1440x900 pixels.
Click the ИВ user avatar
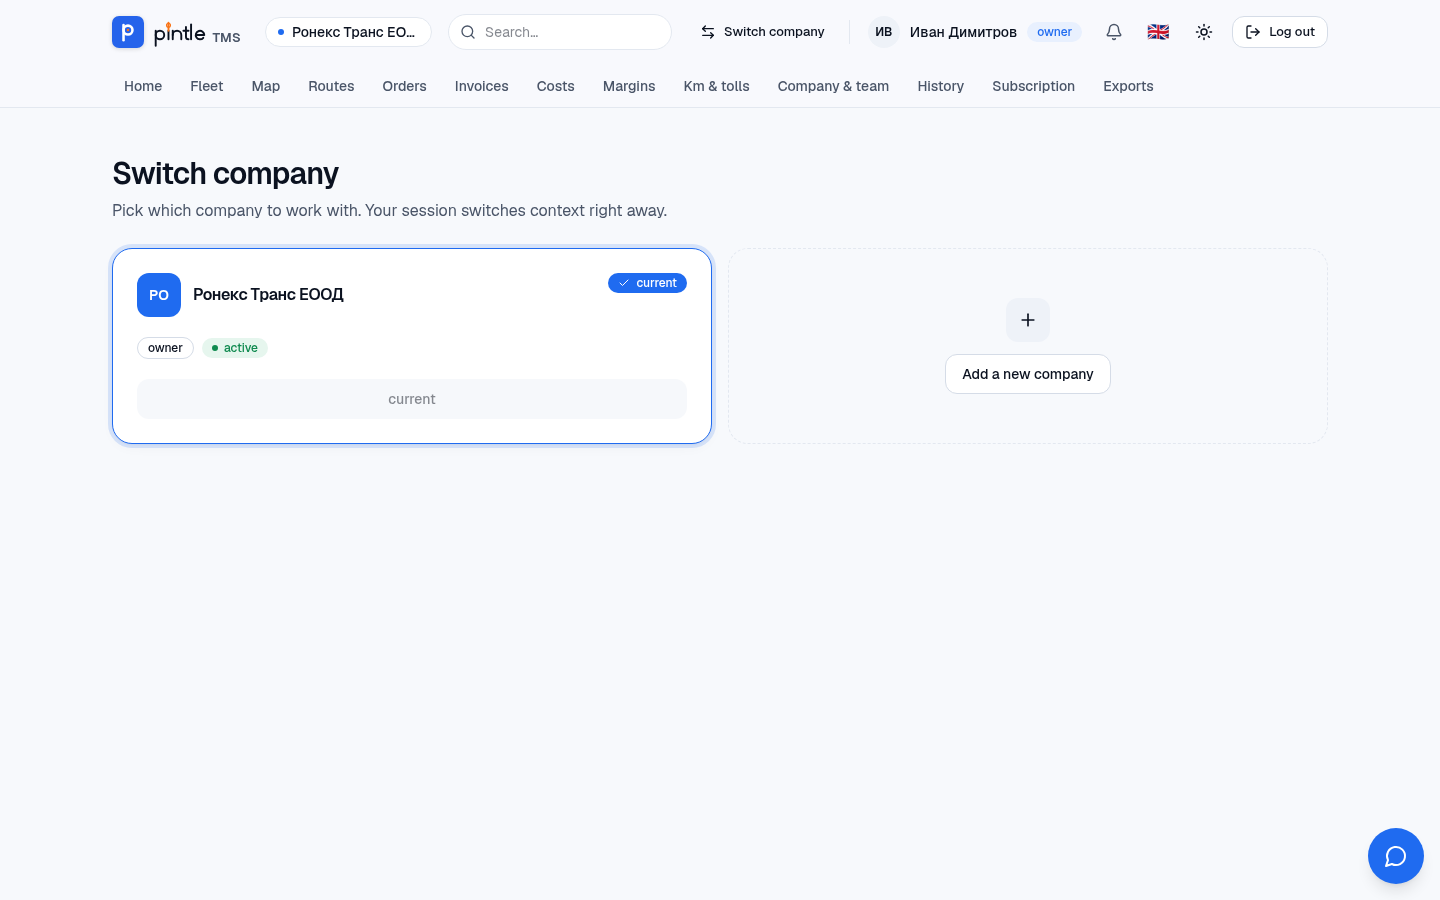(x=884, y=32)
